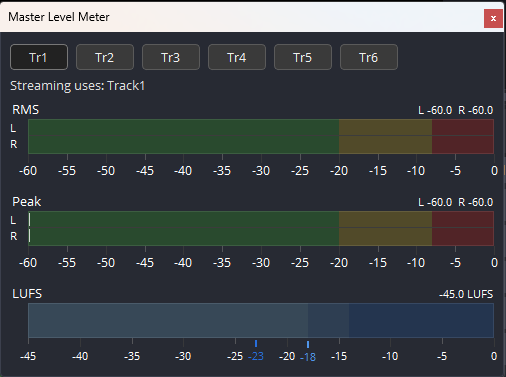Click the LUFS section label
506x377 pixels.
27,294
